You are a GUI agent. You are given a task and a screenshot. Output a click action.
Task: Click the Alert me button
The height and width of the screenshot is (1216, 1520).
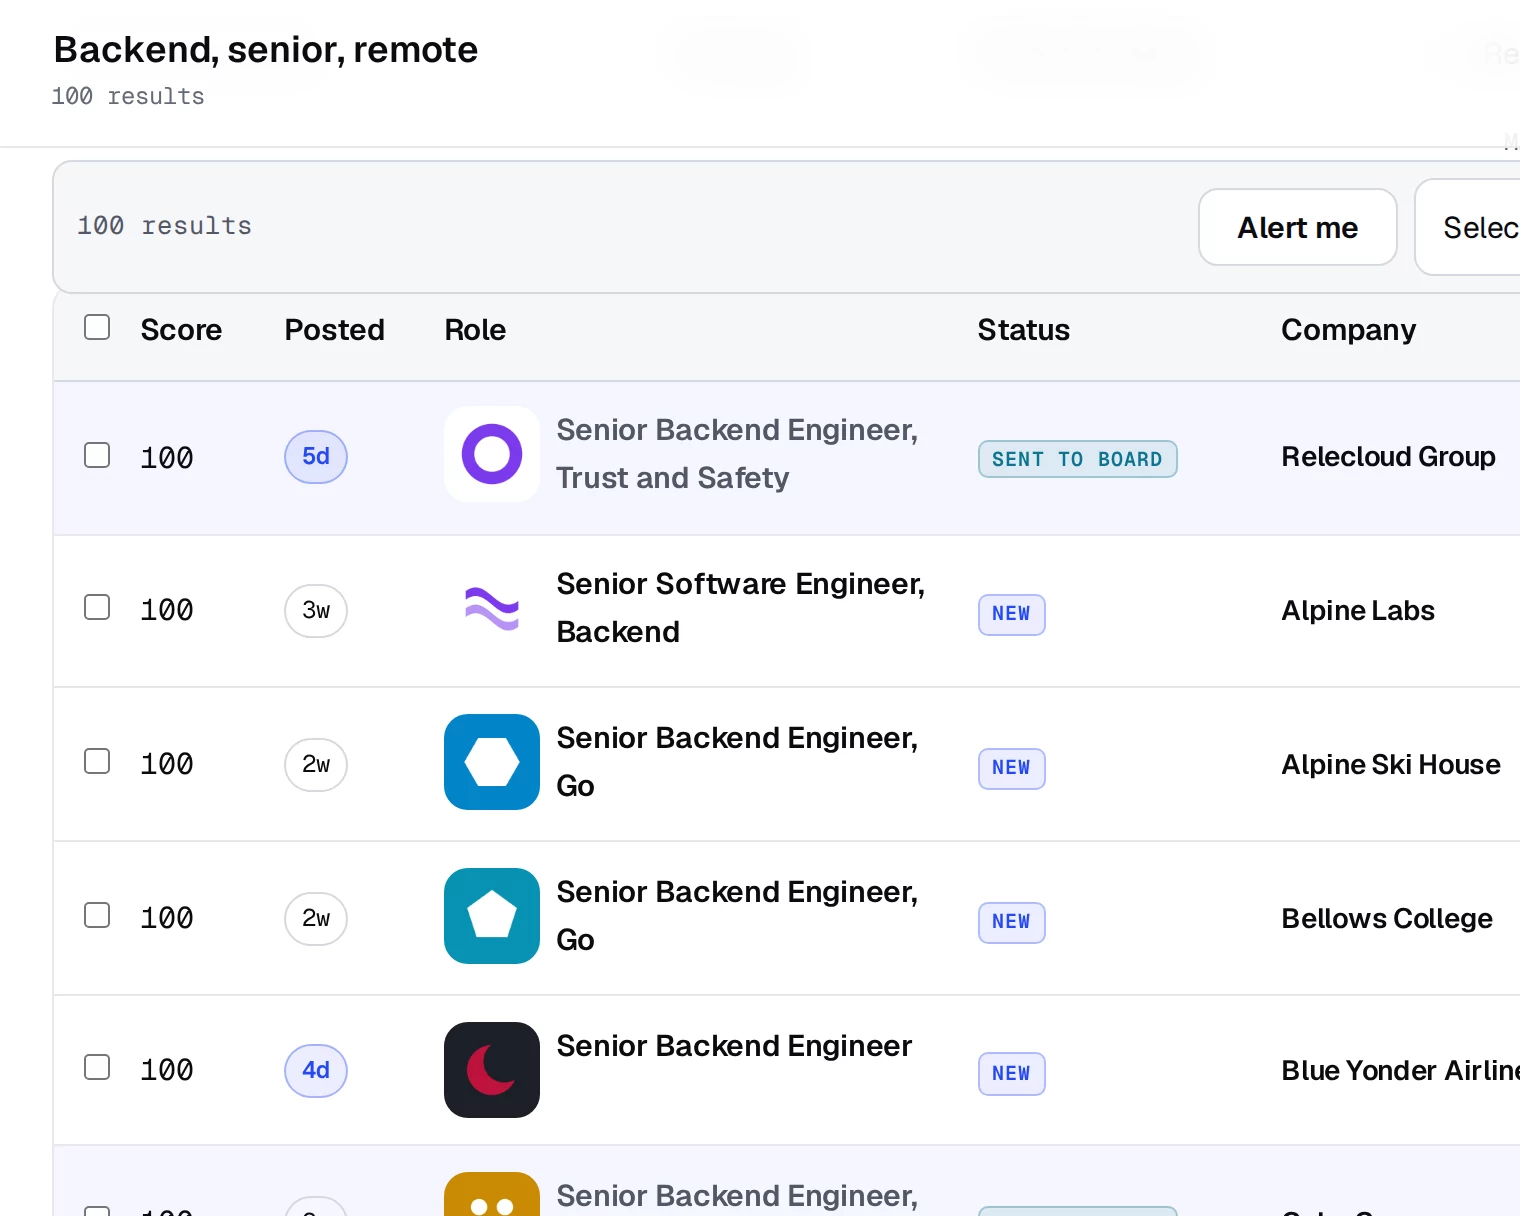(1298, 227)
